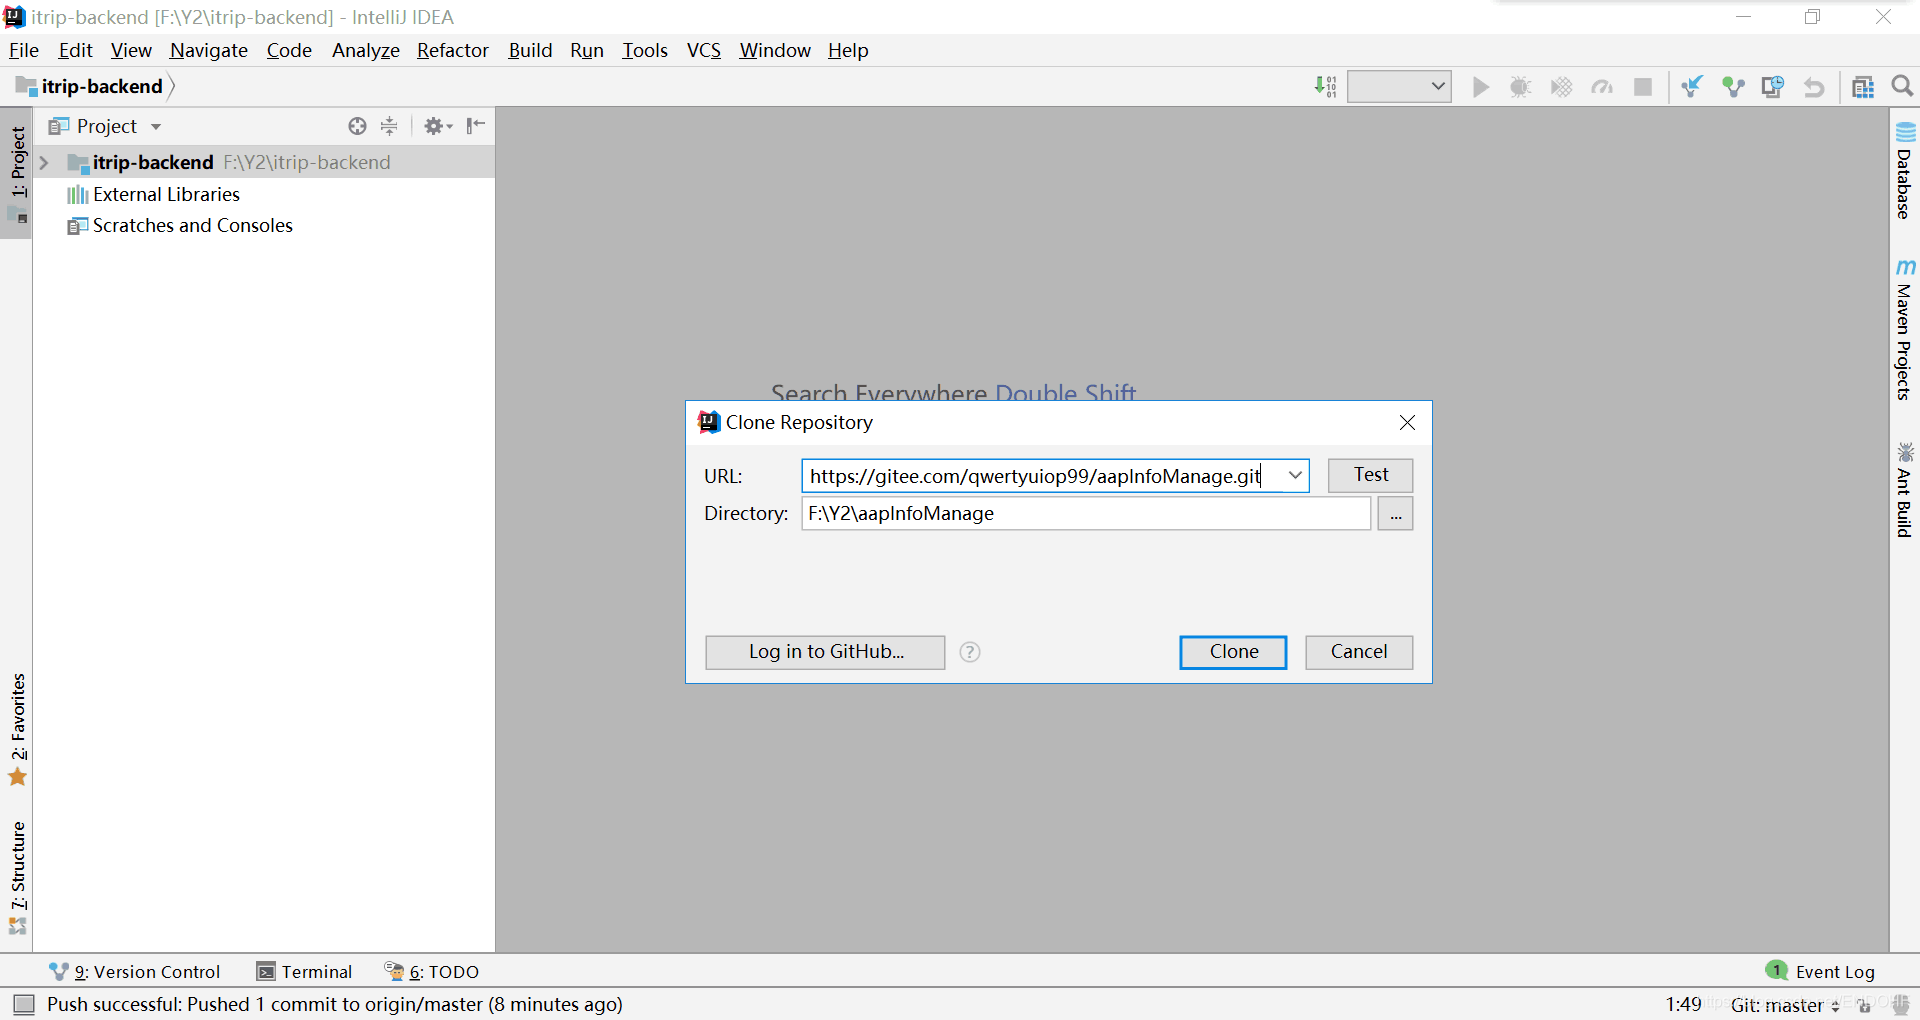The height and width of the screenshot is (1020, 1920).
Task: Open the VCS menu
Action: (704, 51)
